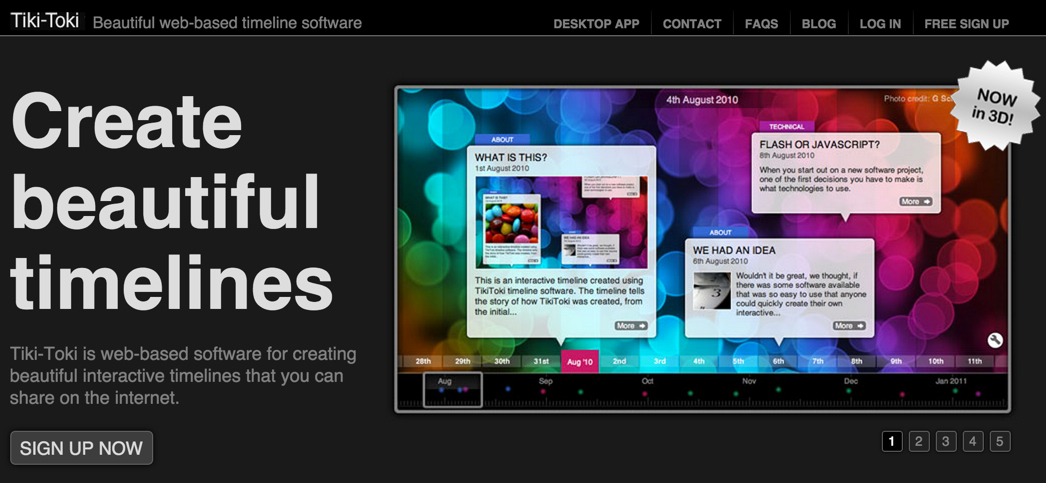
Task: Open the Contact page
Action: coord(692,24)
